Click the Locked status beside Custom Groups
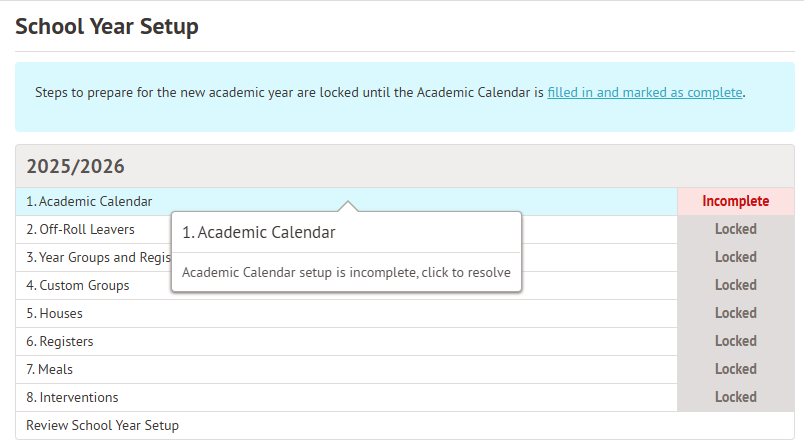 tap(735, 285)
